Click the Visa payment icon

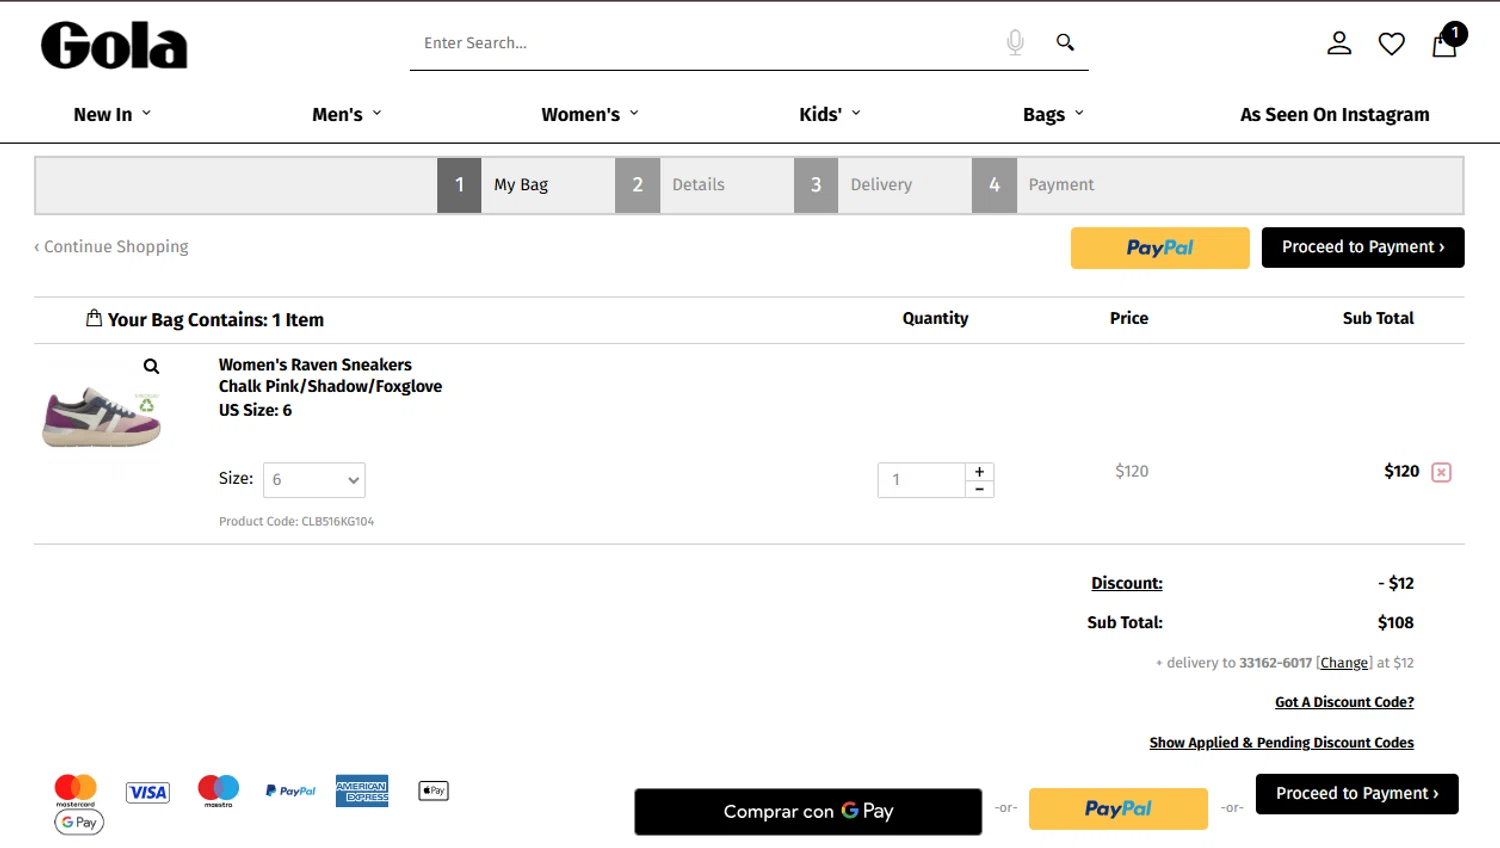148,793
